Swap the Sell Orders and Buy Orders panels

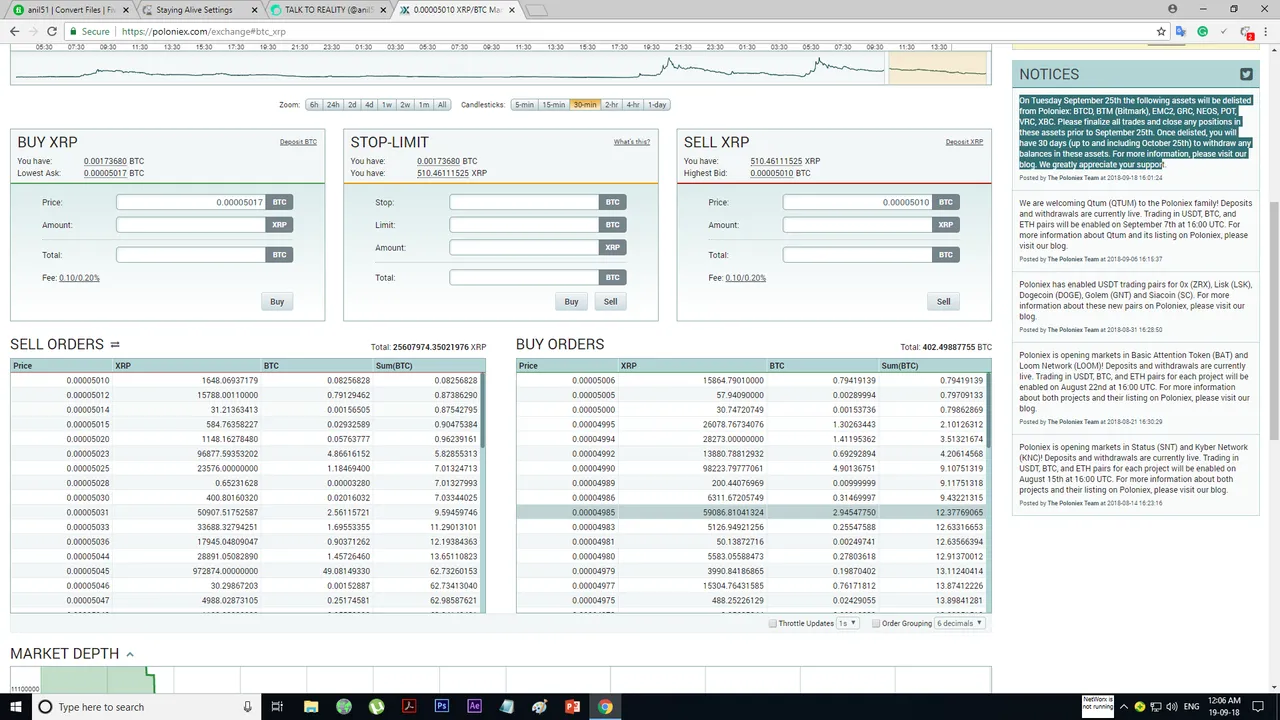point(115,345)
